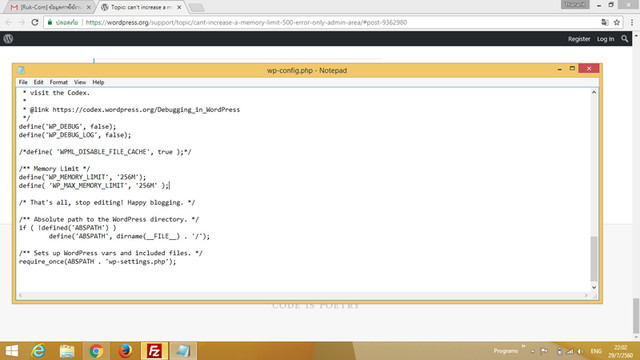
Task: Maximize the Notepad window
Action: pyautogui.click(x=572, y=69)
